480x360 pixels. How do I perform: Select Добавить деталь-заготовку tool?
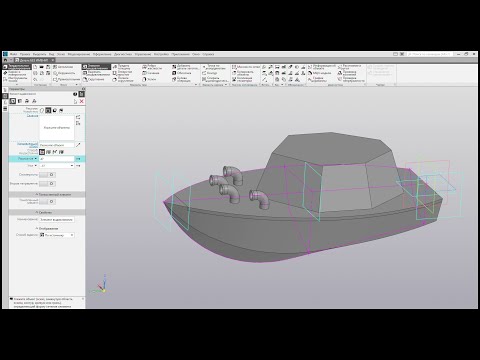tap(185, 67)
